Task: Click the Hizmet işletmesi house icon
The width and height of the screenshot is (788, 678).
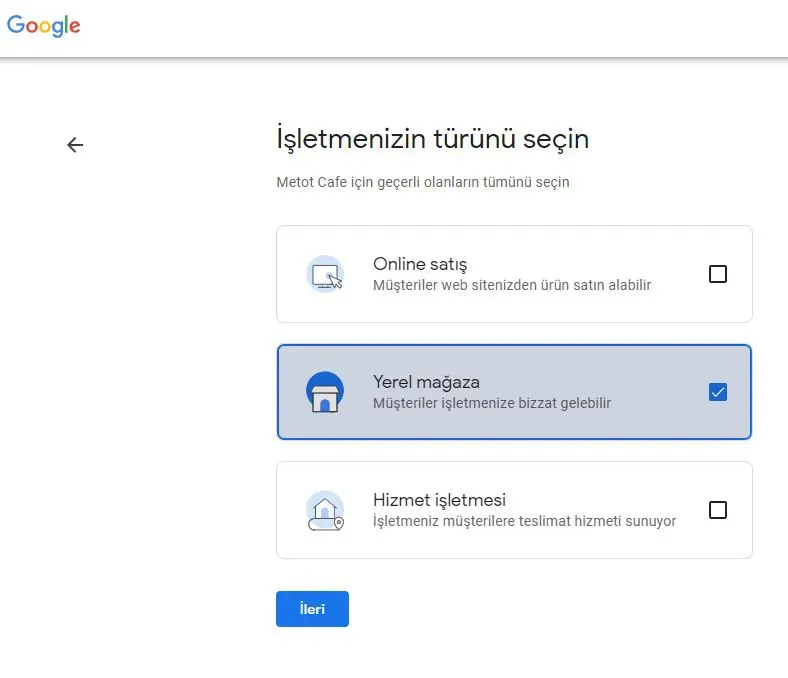Action: pyautogui.click(x=325, y=510)
